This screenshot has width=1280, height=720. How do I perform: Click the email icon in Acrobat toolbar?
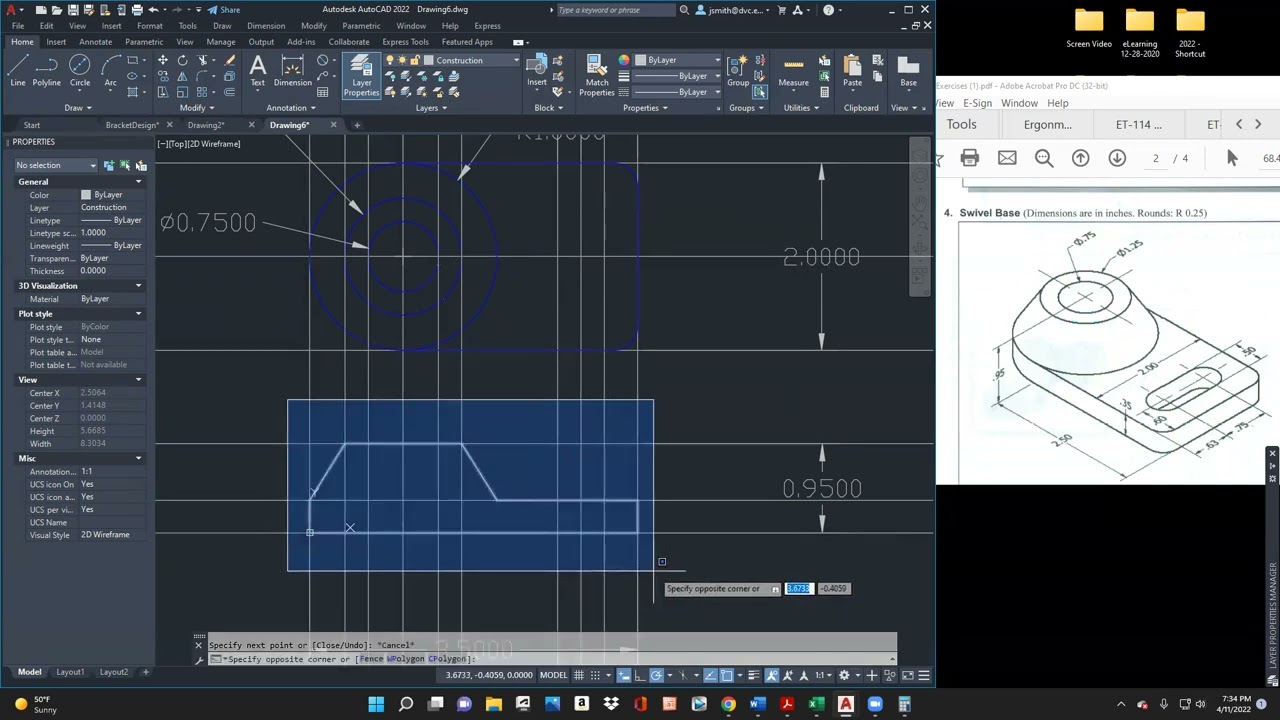coord(1007,158)
